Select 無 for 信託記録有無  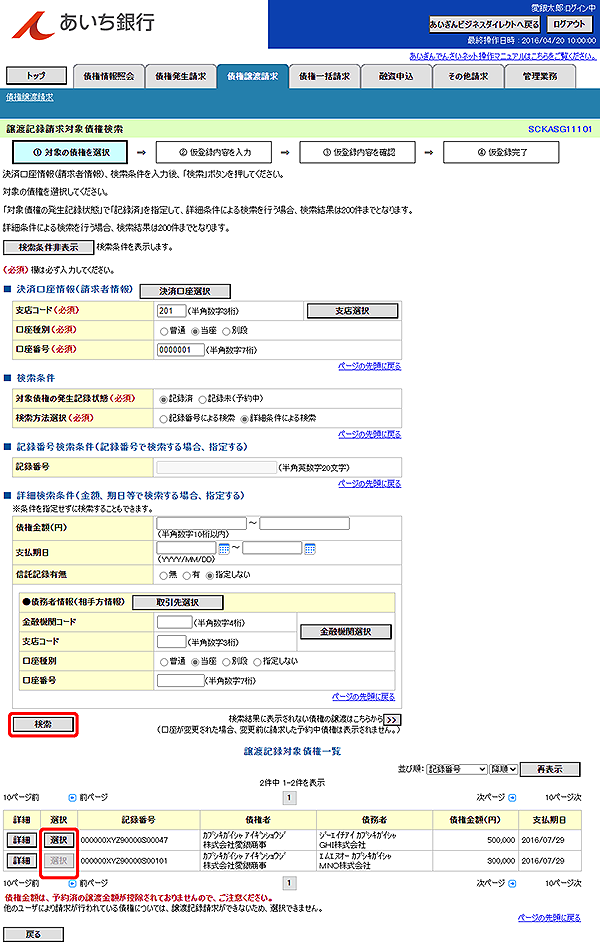click(164, 576)
